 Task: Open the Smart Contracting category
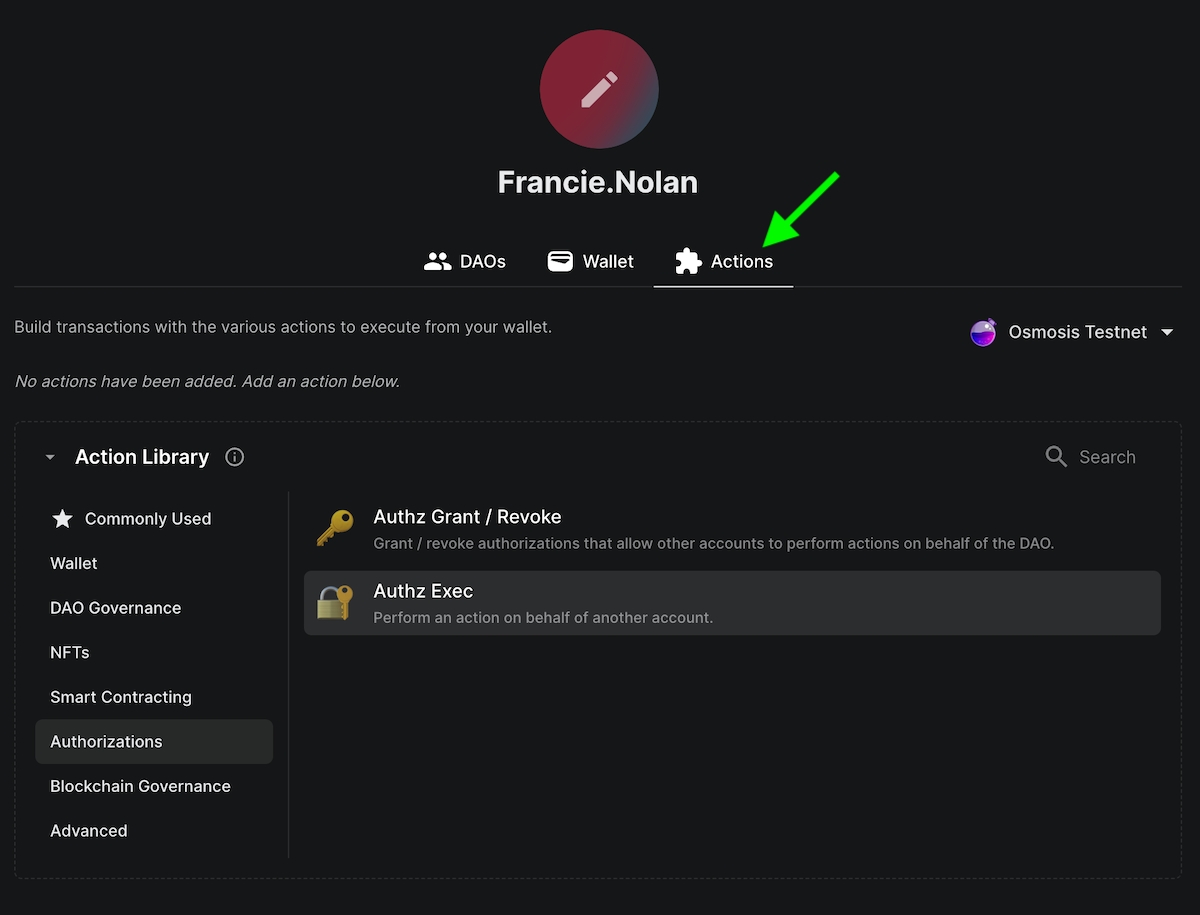(x=121, y=697)
